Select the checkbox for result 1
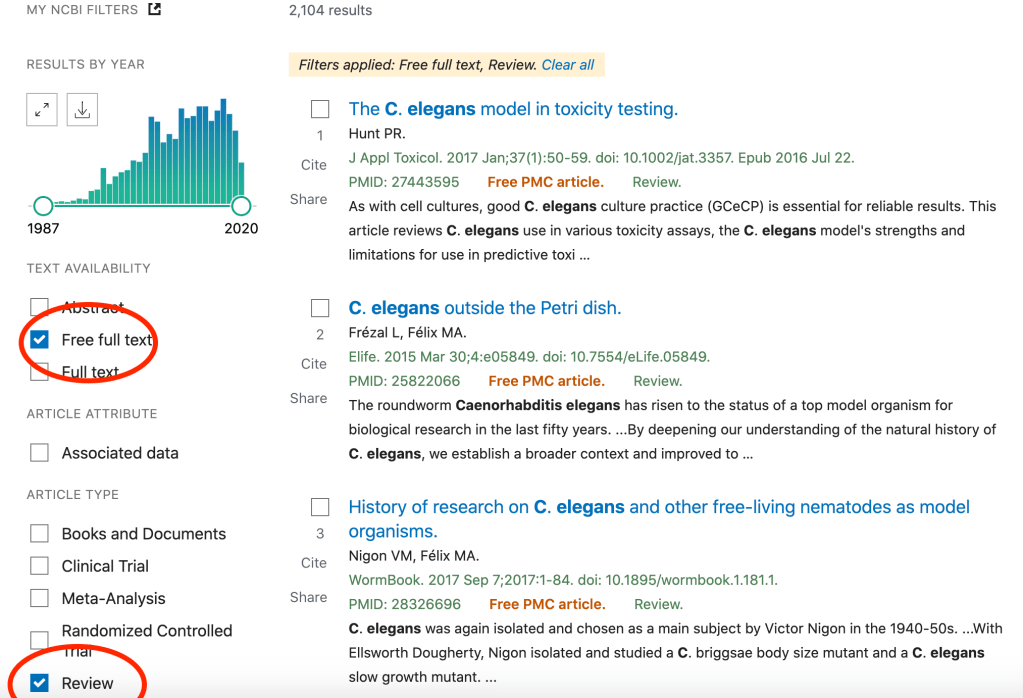The width and height of the screenshot is (1023, 698). click(x=320, y=109)
